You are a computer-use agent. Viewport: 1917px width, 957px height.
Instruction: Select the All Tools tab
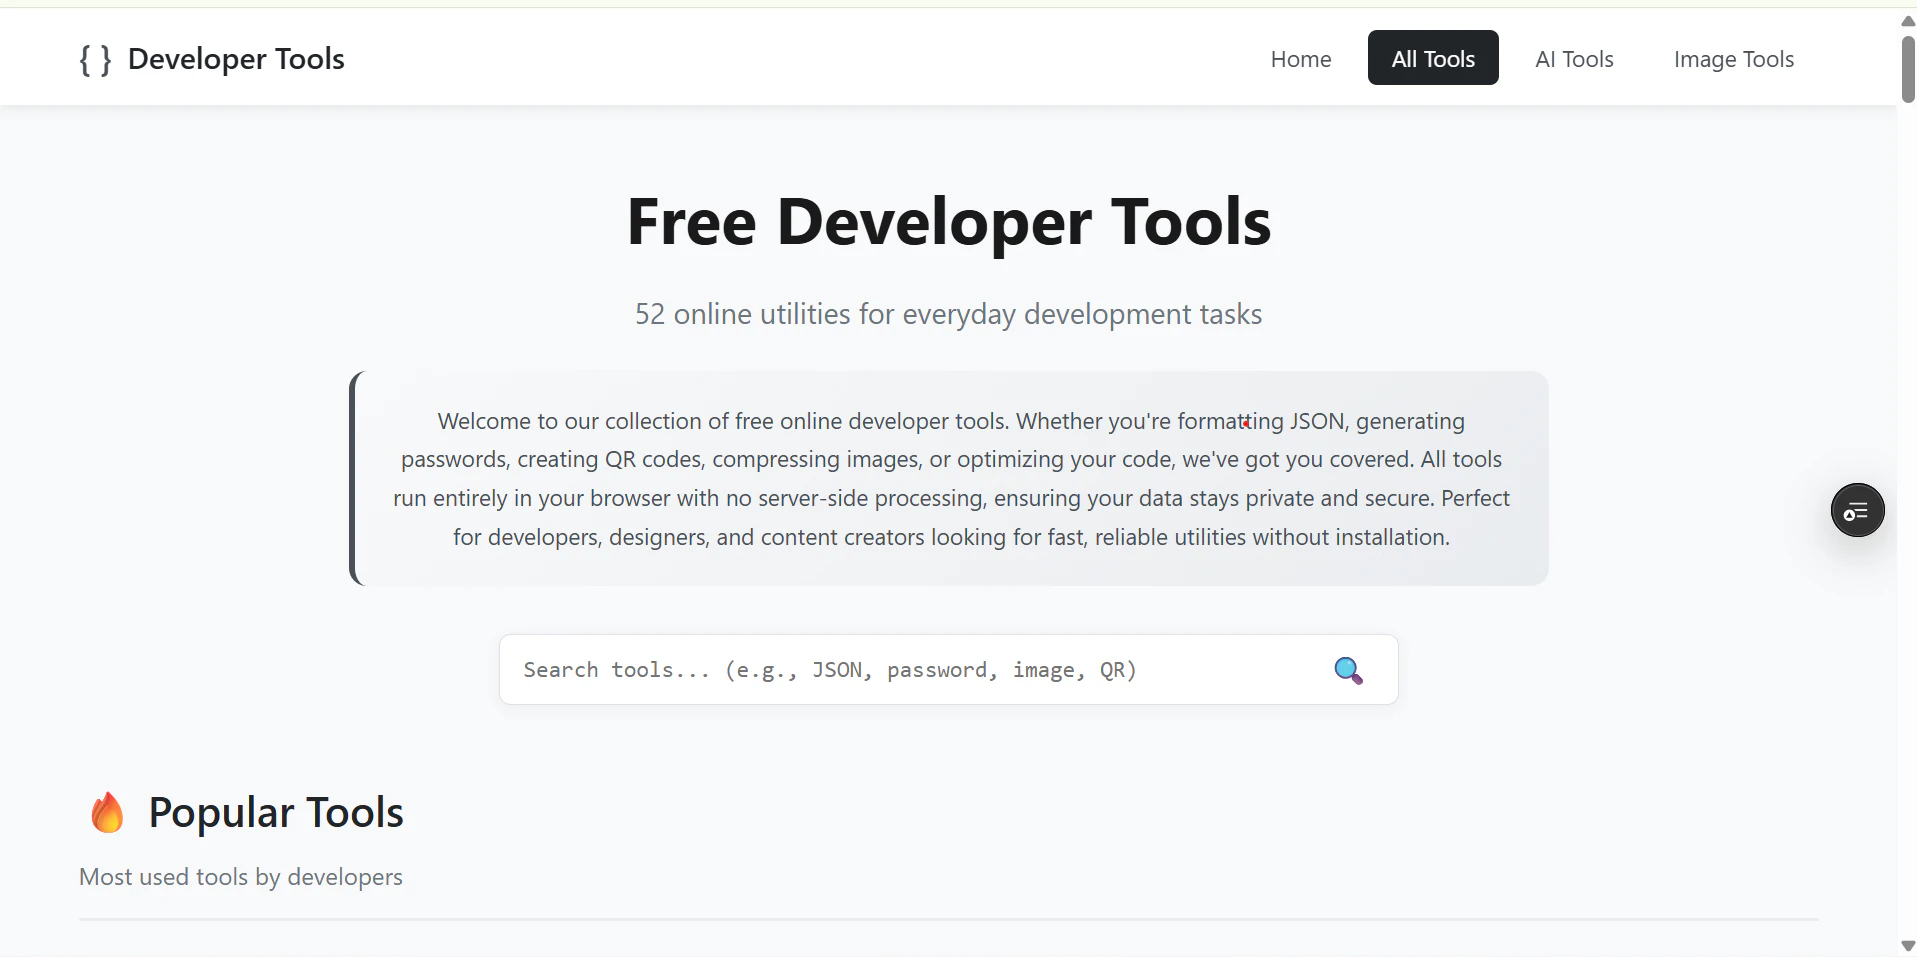pos(1432,58)
